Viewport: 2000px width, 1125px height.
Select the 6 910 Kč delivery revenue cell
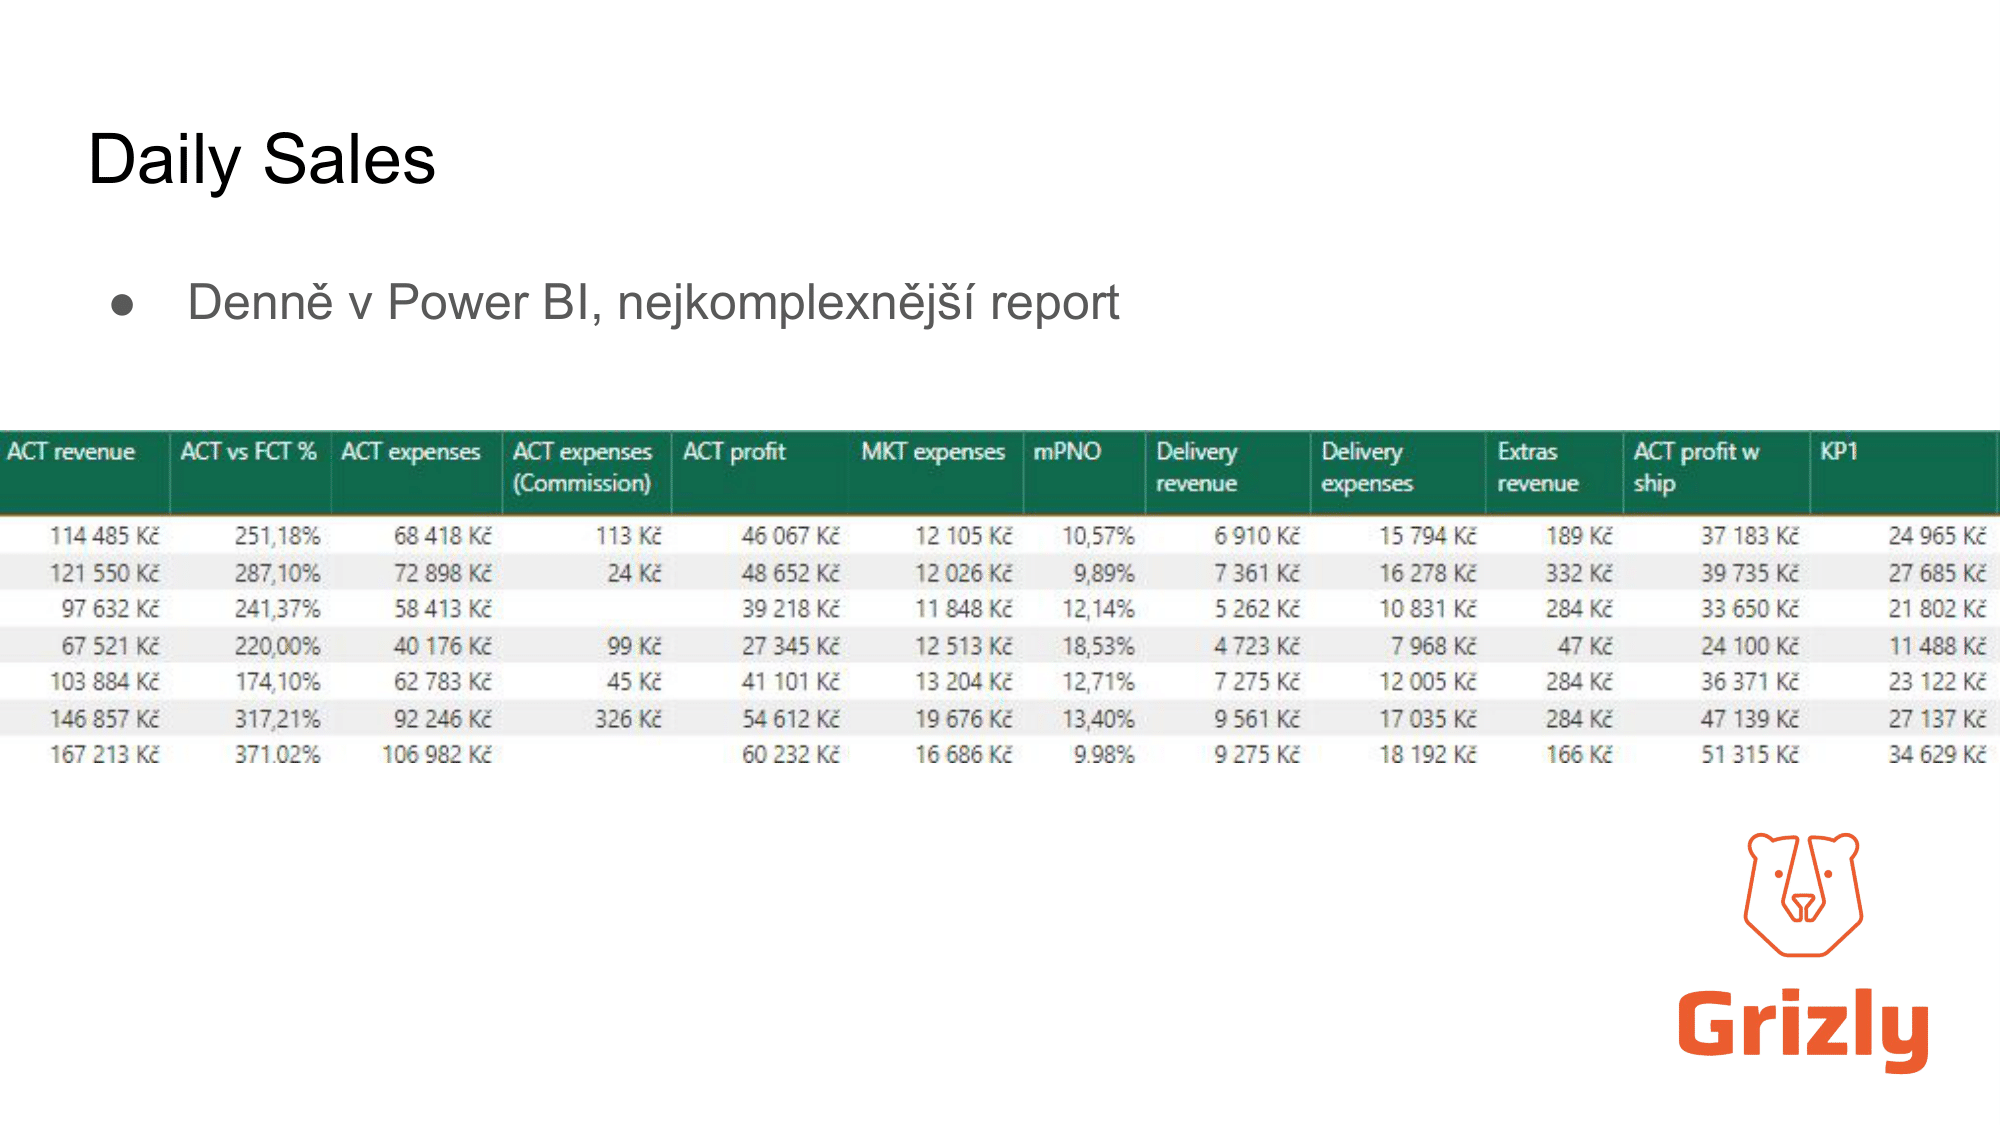(x=1257, y=536)
